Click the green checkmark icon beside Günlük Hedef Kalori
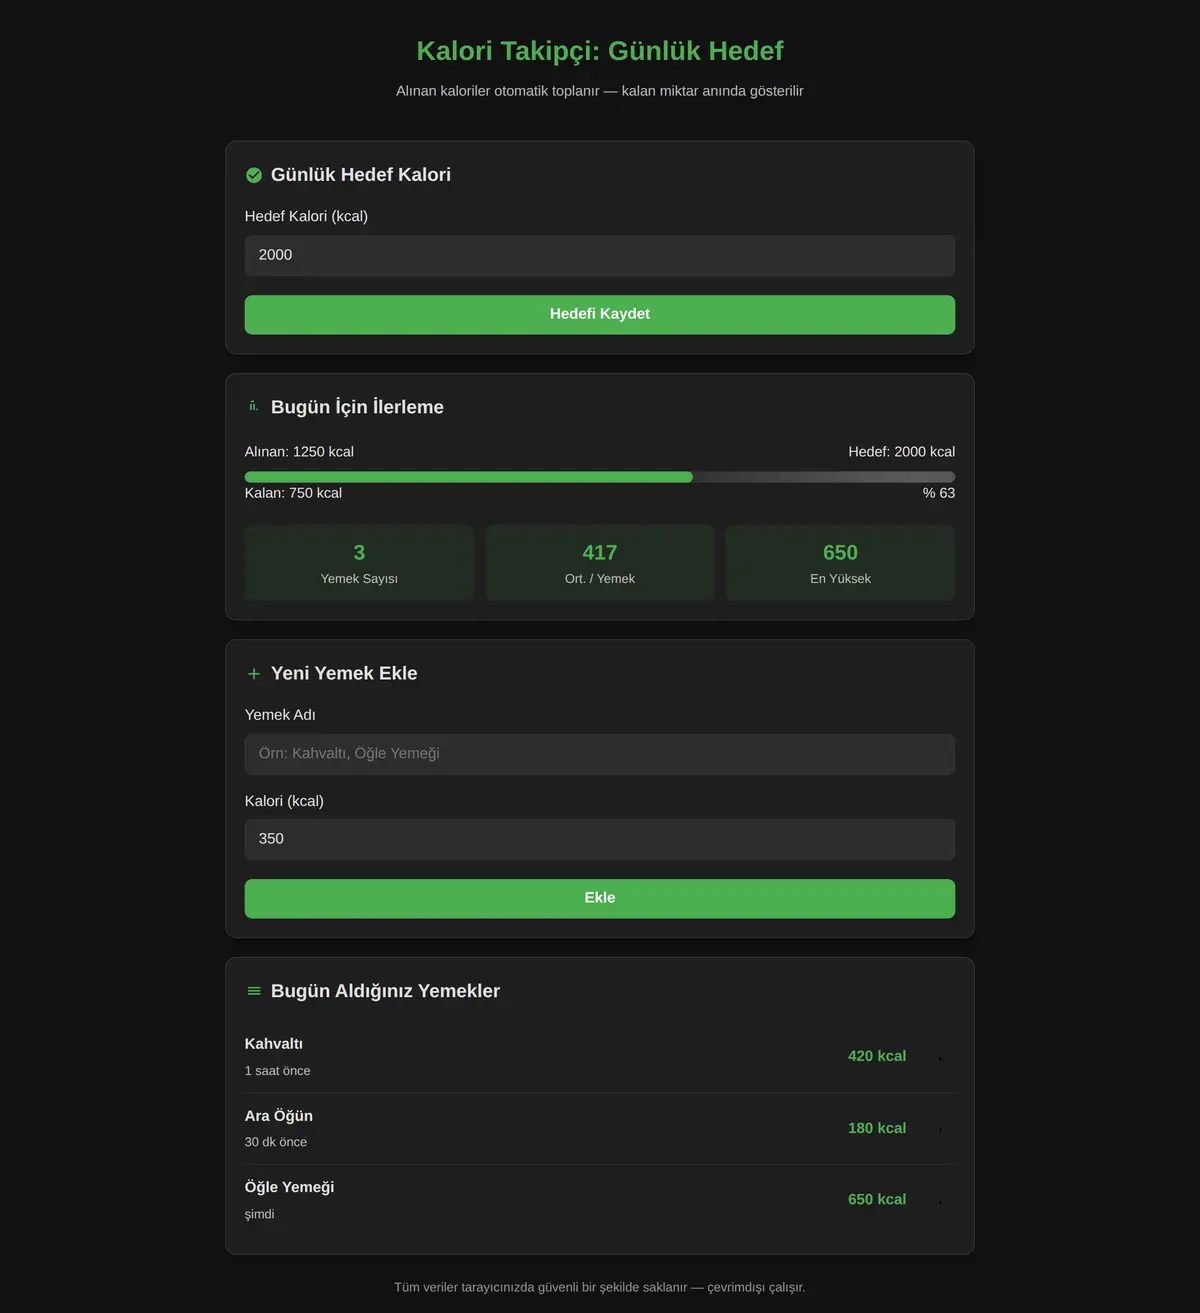This screenshot has width=1200, height=1313. point(254,175)
